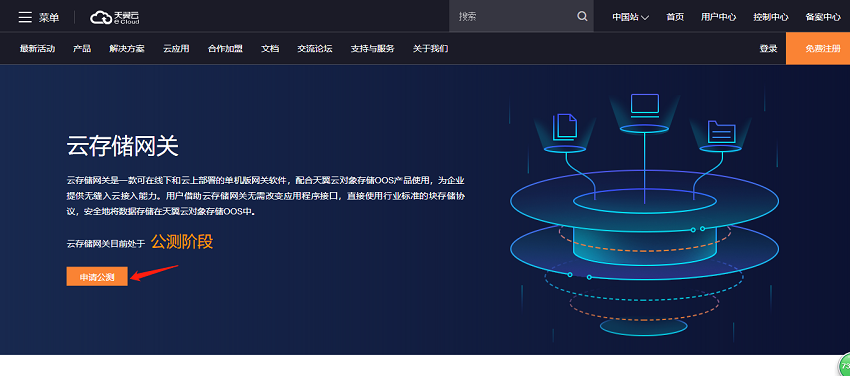Viewport: 850px width, 376px height.
Task: Select 最新活动 in the navigation bar
Action: pyautogui.click(x=37, y=49)
